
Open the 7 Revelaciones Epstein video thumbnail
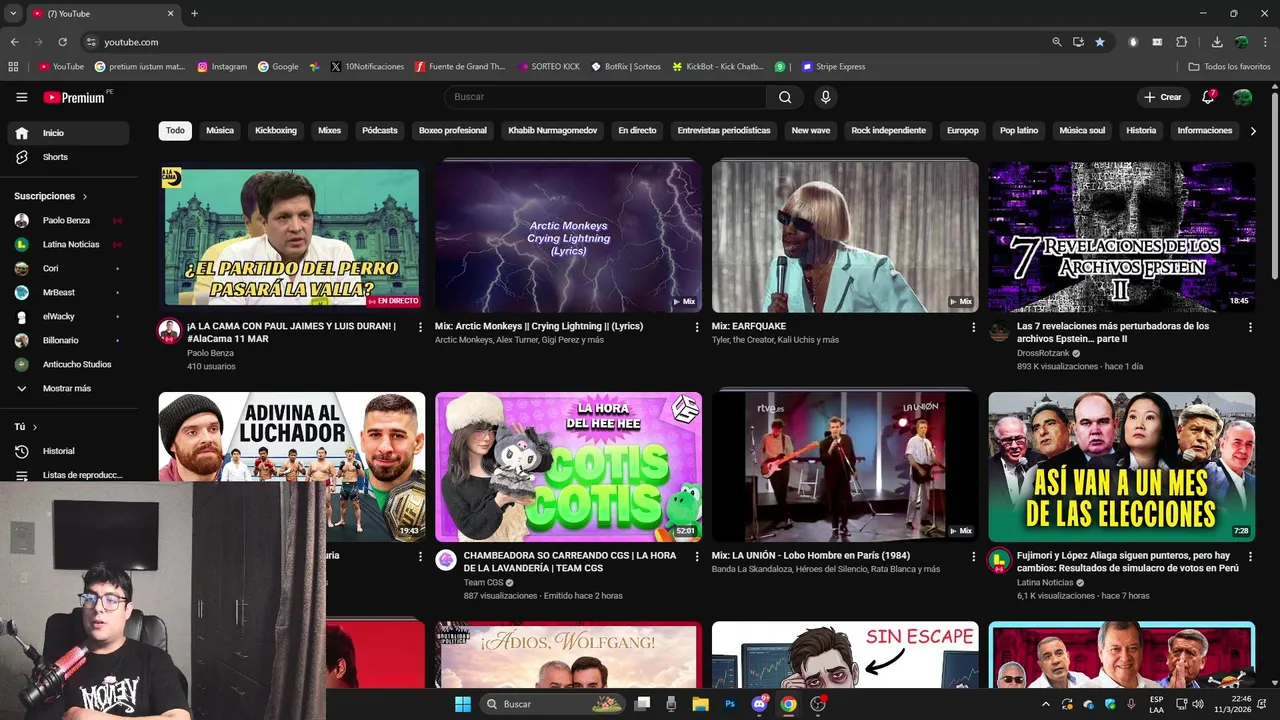click(x=1122, y=237)
